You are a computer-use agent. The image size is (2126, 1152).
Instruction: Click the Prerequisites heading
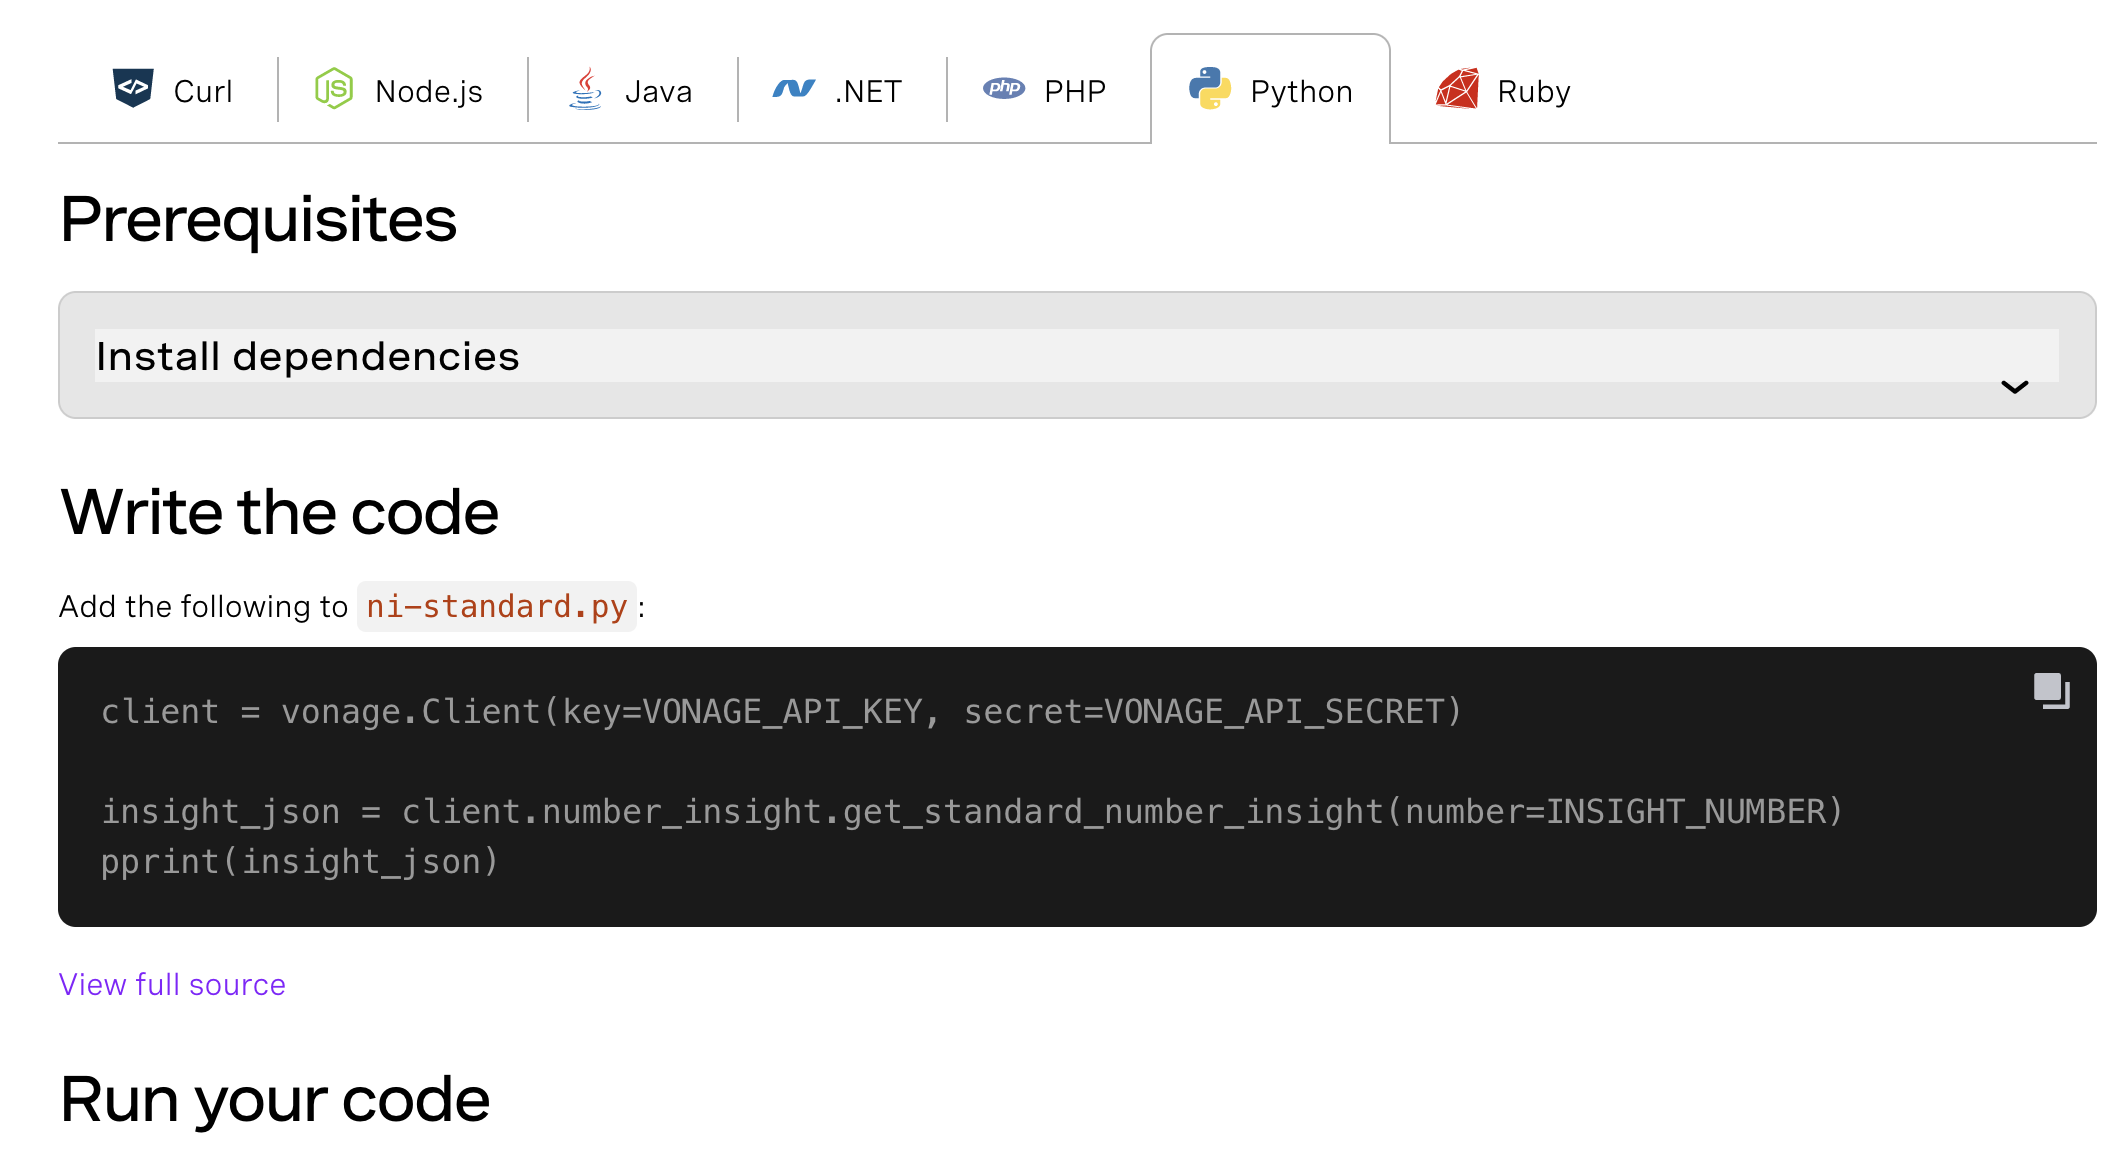[258, 219]
